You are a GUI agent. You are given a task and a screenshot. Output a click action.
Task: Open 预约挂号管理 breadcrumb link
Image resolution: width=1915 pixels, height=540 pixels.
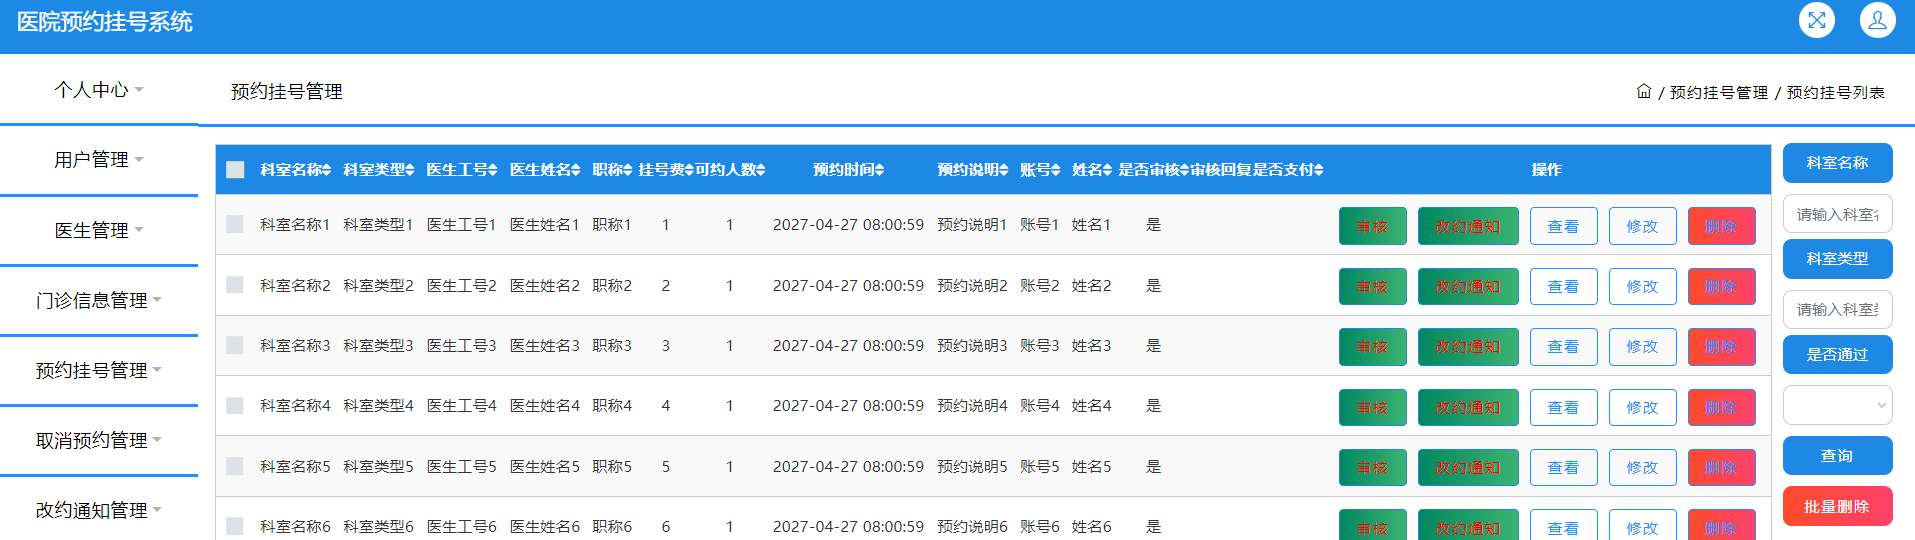1719,92
